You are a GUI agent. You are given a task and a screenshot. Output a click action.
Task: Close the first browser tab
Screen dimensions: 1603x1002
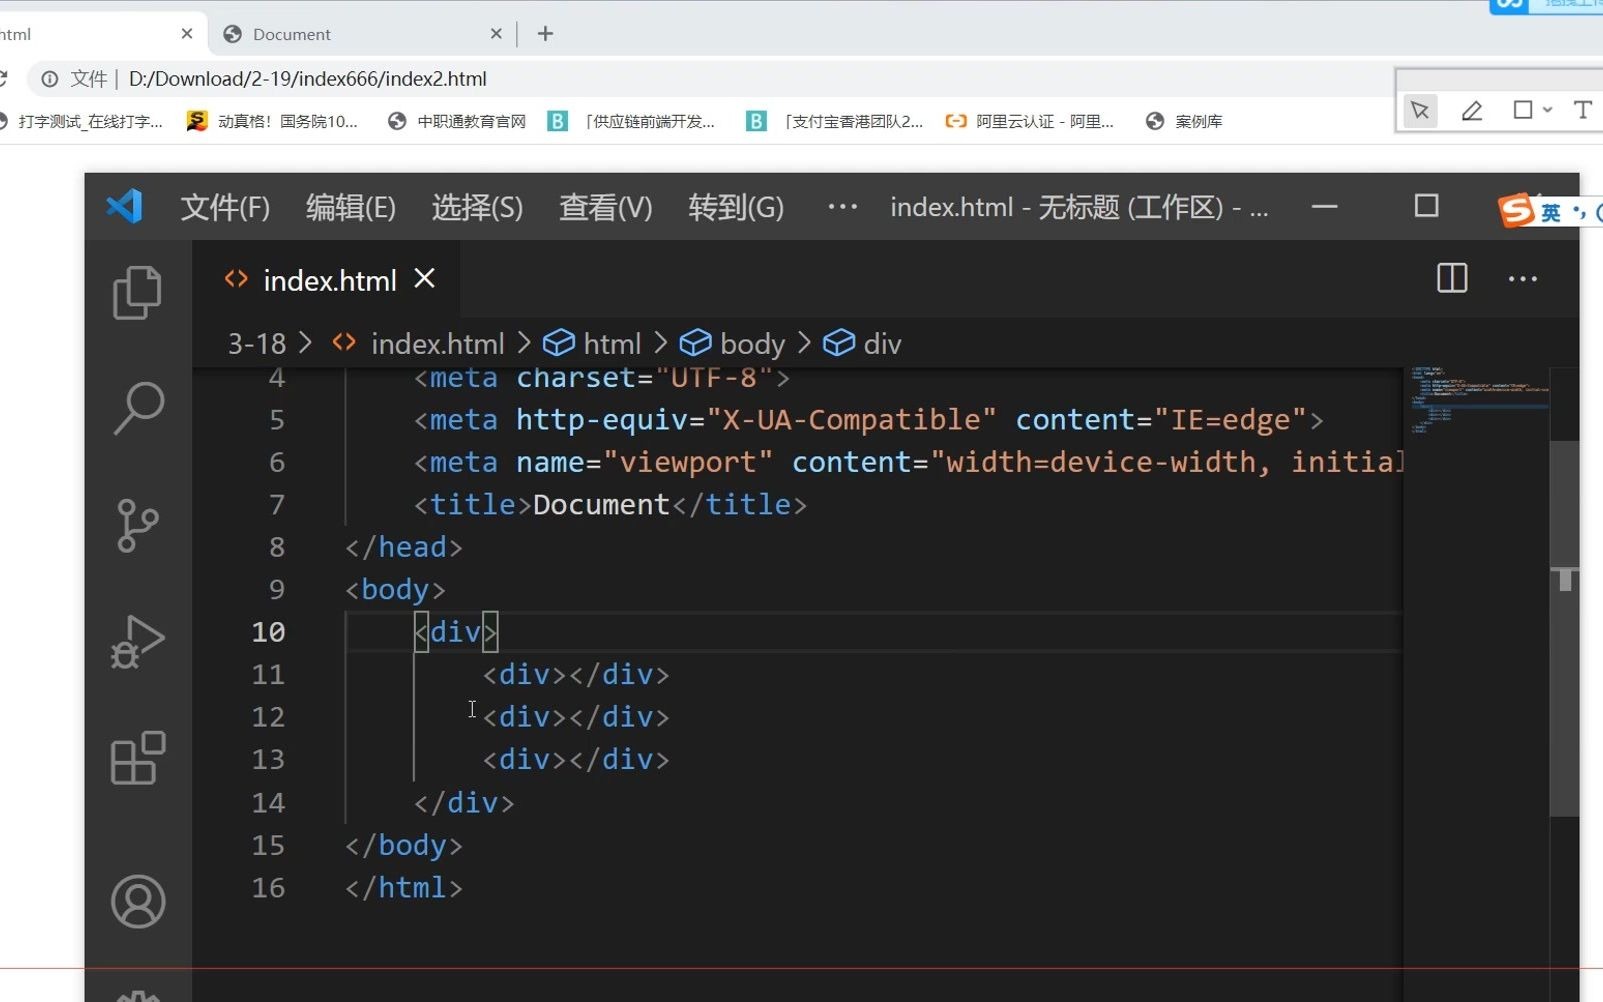point(187,34)
